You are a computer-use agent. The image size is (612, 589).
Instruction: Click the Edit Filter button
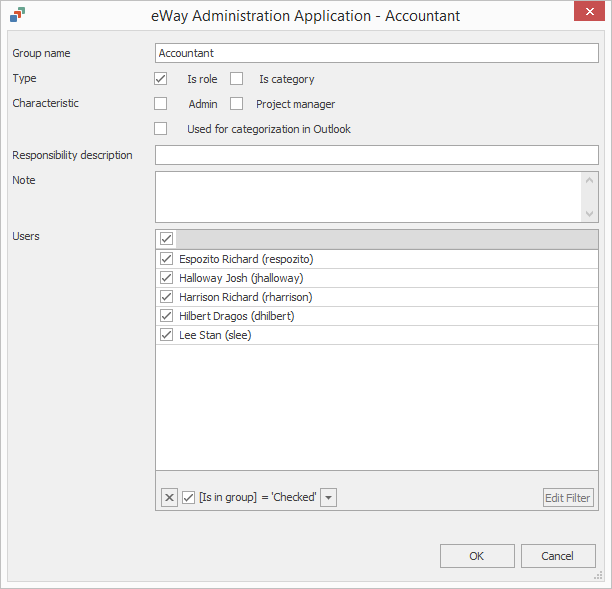(x=568, y=498)
